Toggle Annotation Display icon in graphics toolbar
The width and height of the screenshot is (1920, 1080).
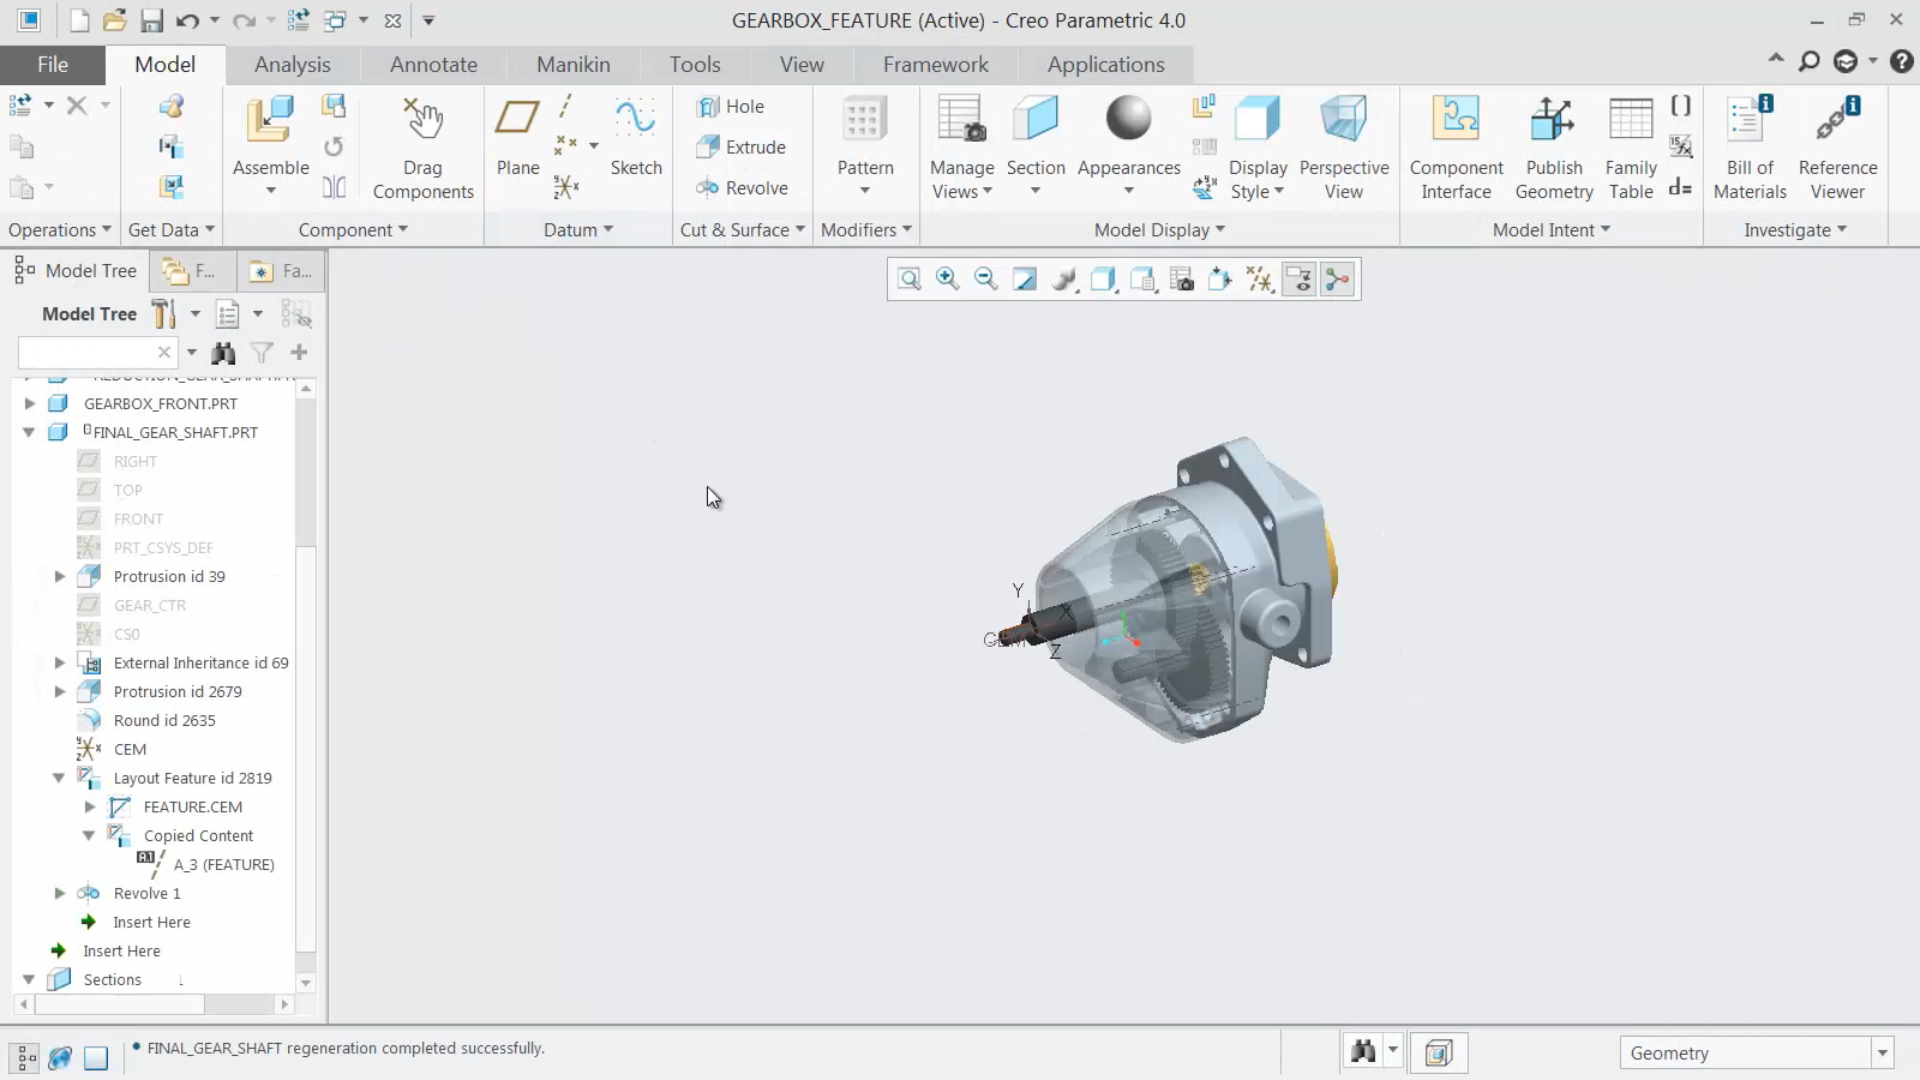(x=1299, y=279)
